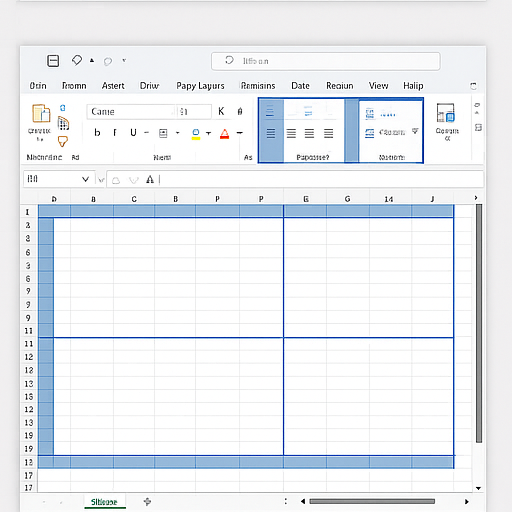The height and width of the screenshot is (512, 512).
Task: Click the highlighted align left icon
Action: 271,133
